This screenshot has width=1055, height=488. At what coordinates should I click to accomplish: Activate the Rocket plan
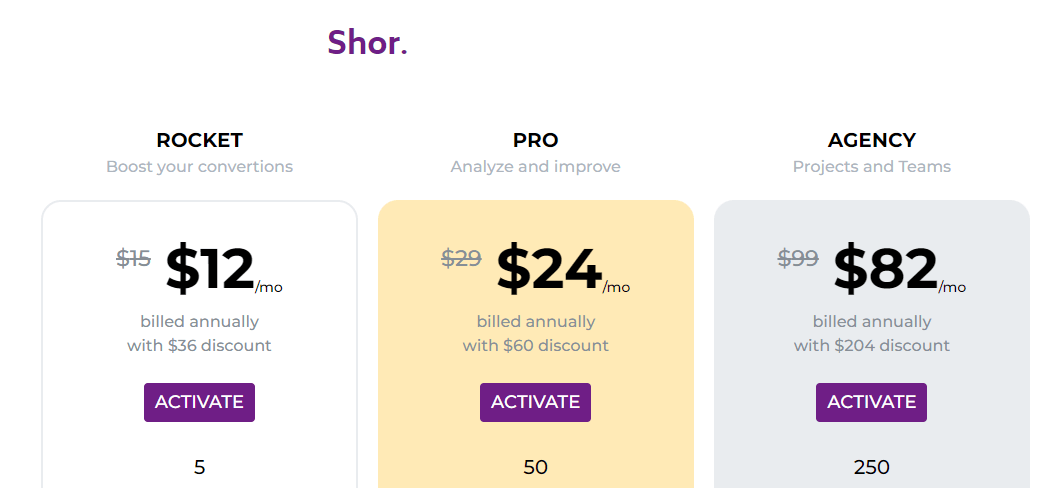point(199,402)
